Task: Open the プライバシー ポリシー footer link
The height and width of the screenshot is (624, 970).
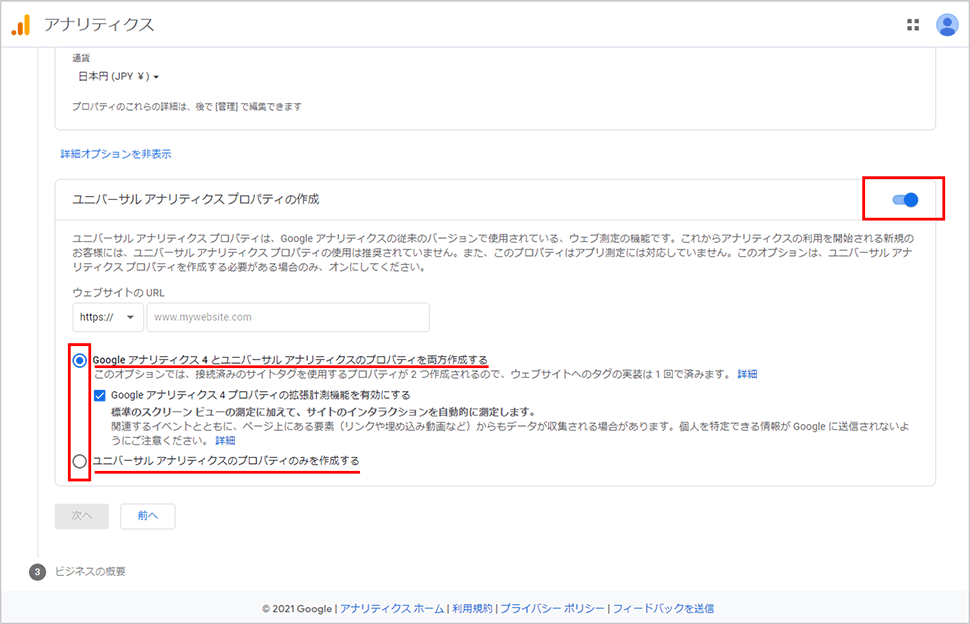Action: [552, 609]
